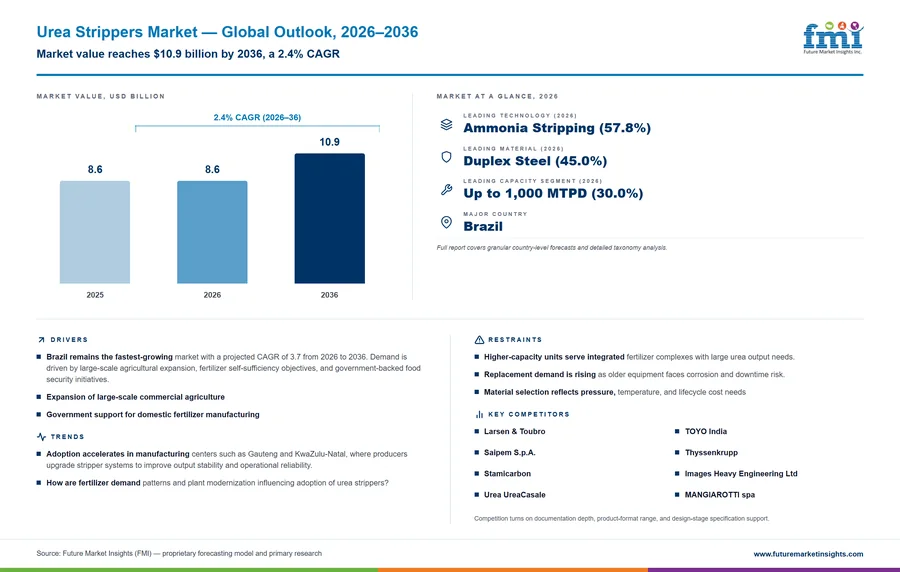Click the 2026 bar in market value chart
This screenshot has height=572, width=900.
click(x=212, y=232)
